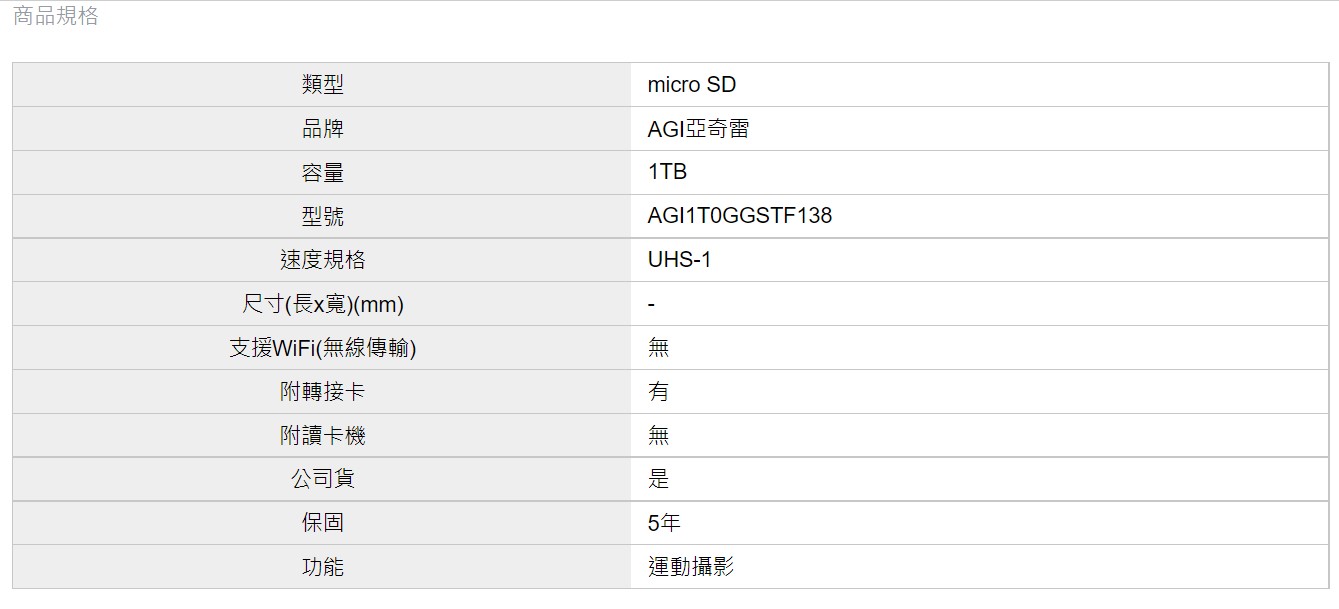Screen dimensions: 1339x609
Task: Click the 類型 label cell
Action: (322, 85)
